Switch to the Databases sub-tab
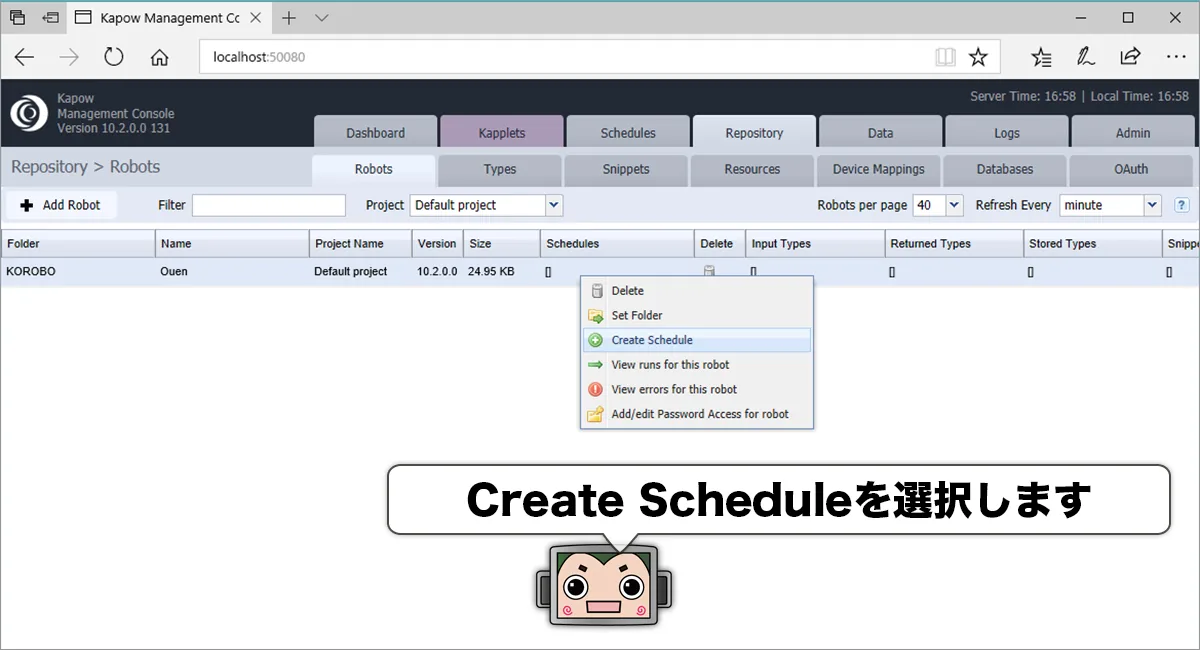The image size is (1200, 650). pos(1005,169)
